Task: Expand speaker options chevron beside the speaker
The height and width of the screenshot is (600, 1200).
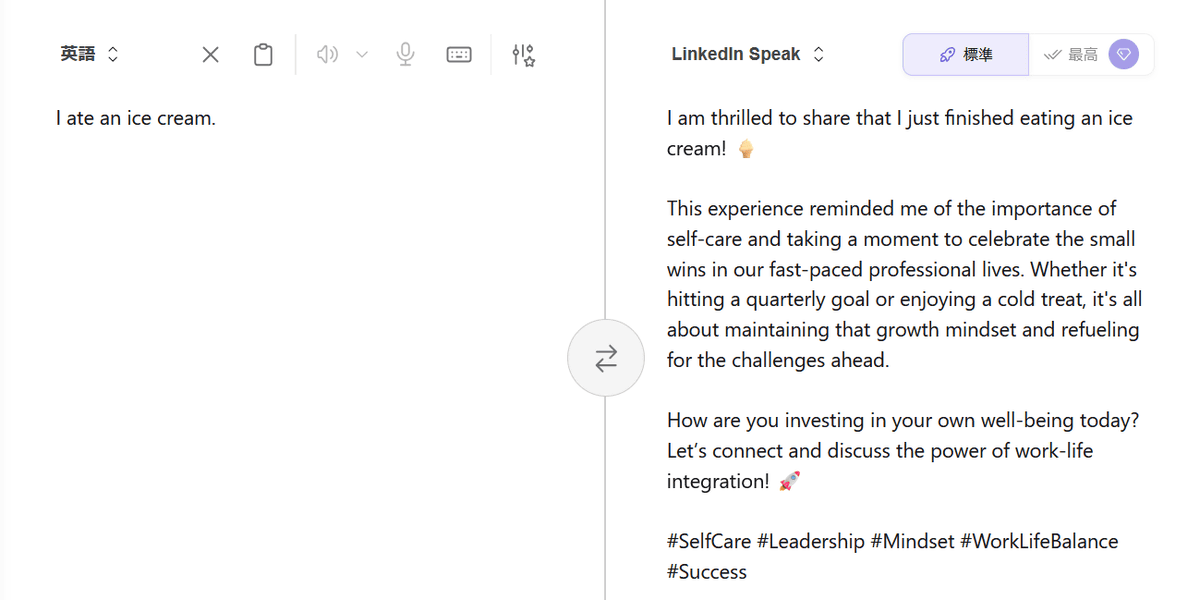Action: tap(362, 55)
